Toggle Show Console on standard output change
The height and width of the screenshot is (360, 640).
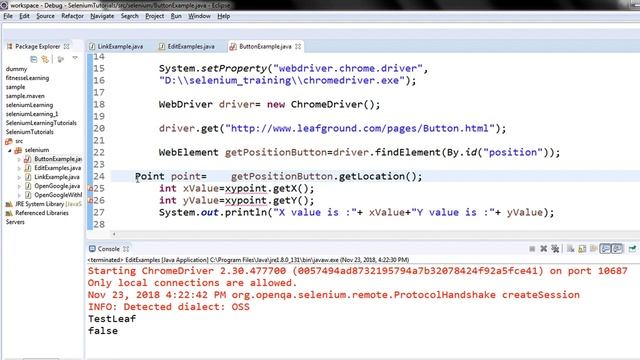(605, 249)
